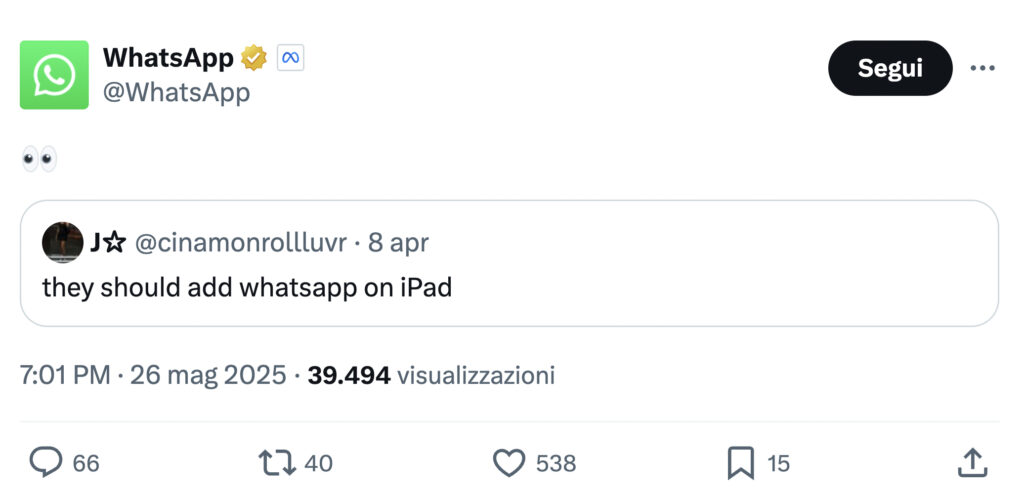Open the WhatsApp display name profile

pyautogui.click(x=168, y=58)
